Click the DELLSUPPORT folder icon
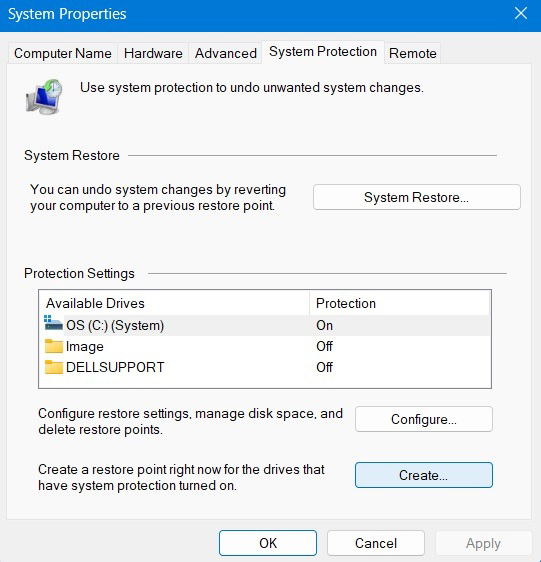Viewport: 541px width, 562px height. pyautogui.click(x=53, y=367)
